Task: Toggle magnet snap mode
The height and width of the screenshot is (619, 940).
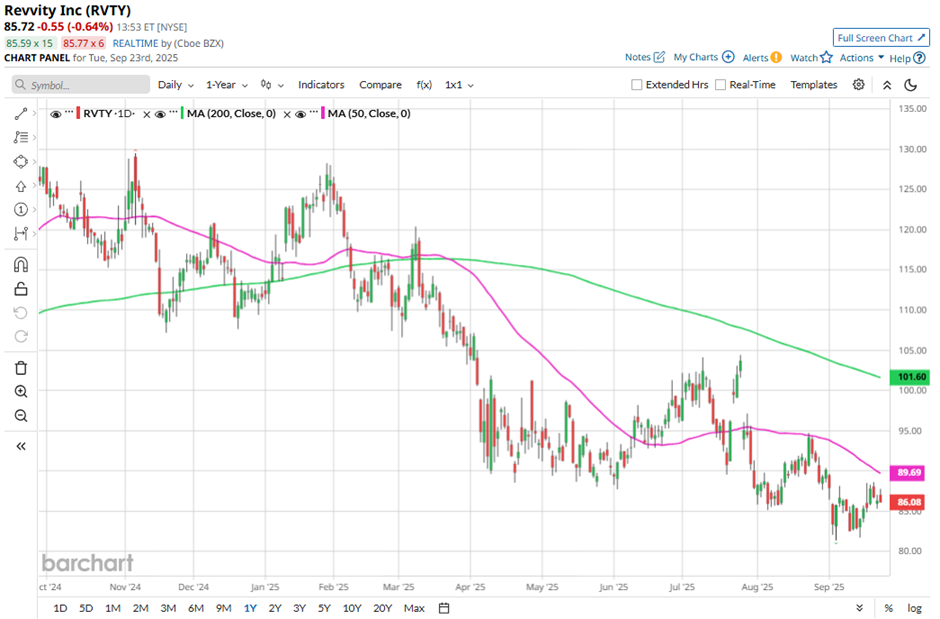Action: coord(21,264)
